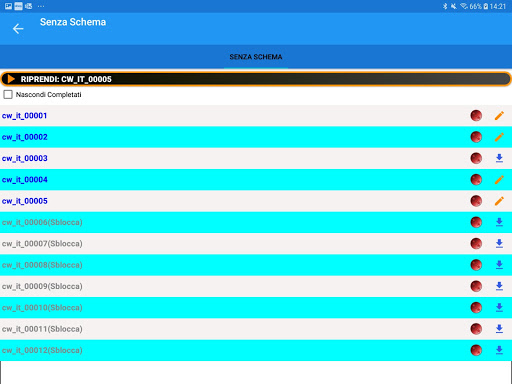512x384 pixels.
Task: Download puzzle cw_it_00012
Action: pyautogui.click(x=499, y=350)
